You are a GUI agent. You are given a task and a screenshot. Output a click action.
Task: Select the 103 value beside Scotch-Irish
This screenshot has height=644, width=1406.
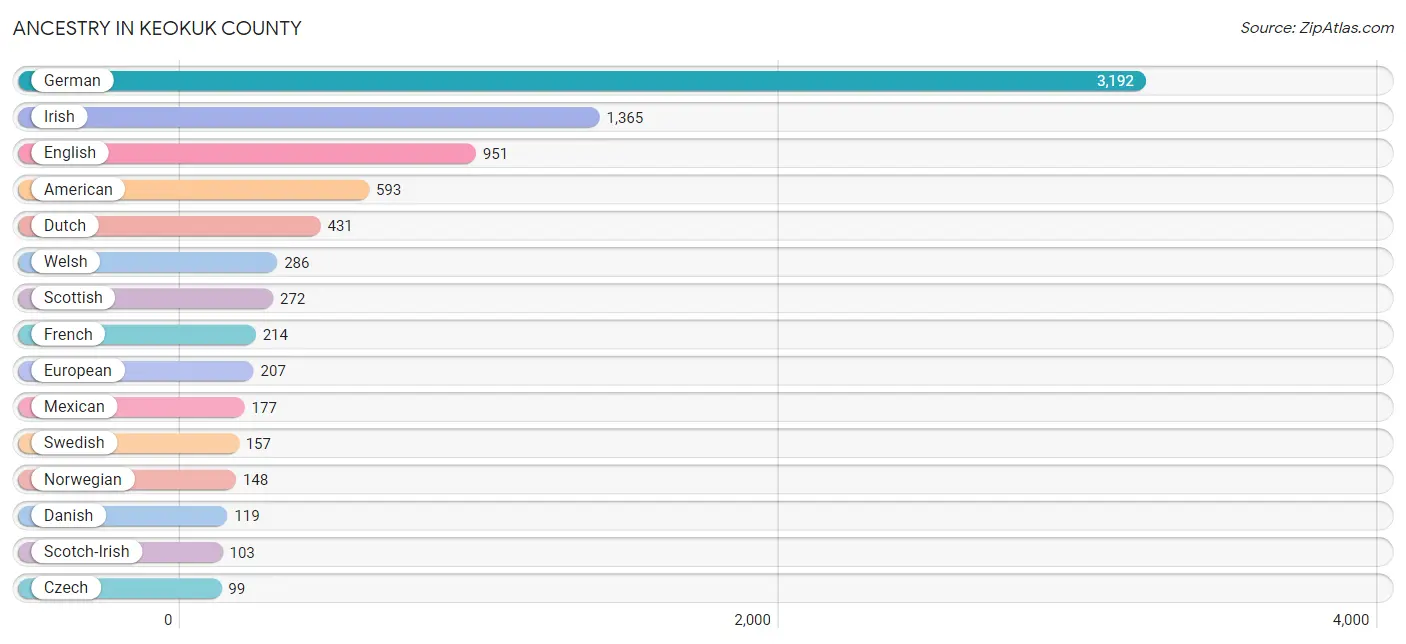click(242, 553)
